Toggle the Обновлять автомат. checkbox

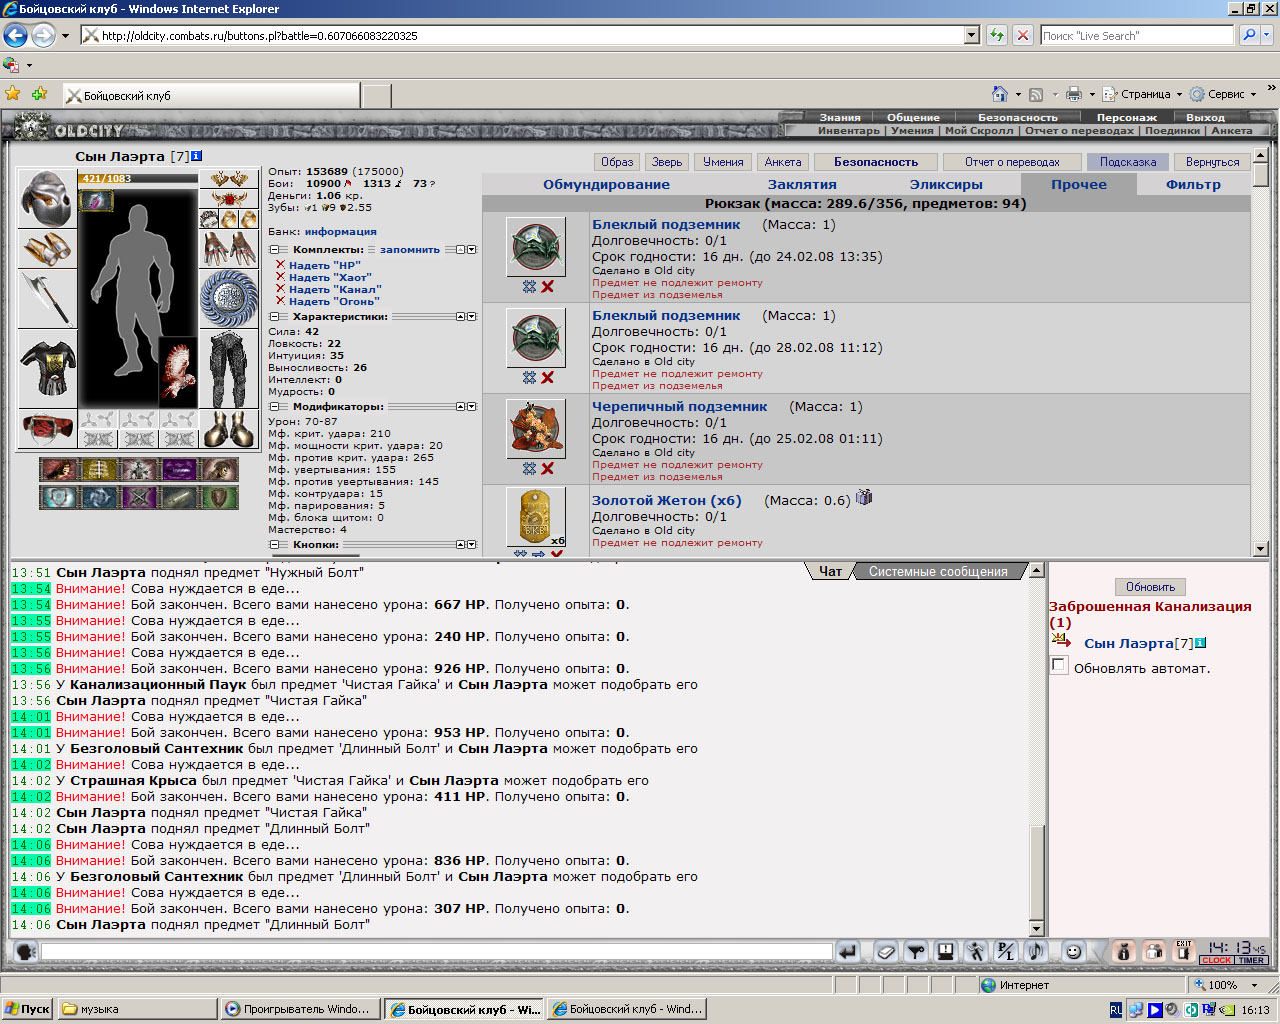click(x=1059, y=666)
